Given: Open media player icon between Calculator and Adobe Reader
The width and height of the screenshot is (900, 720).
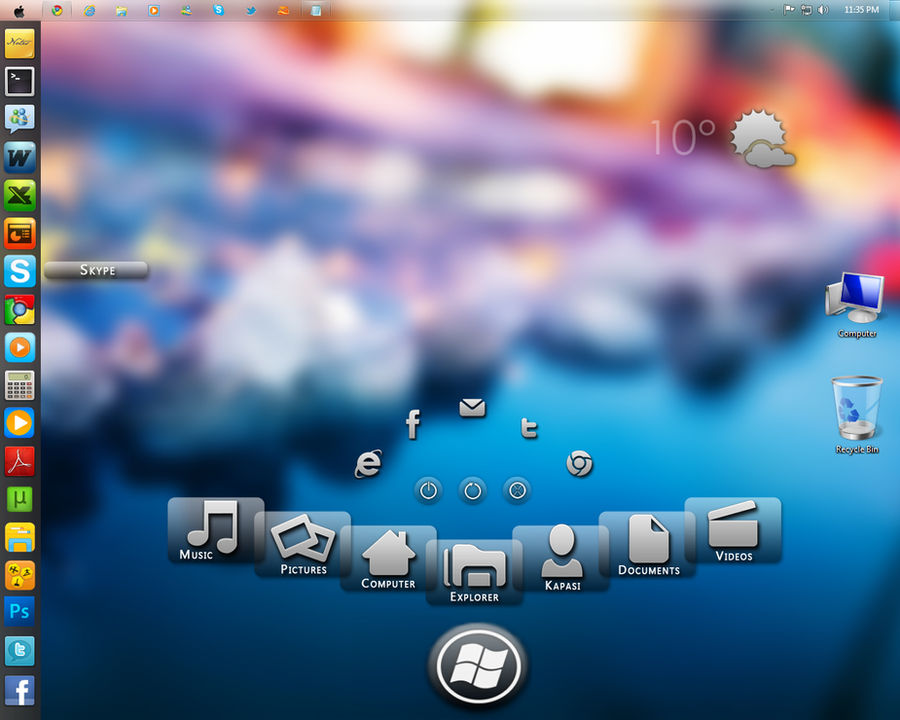Looking at the screenshot, I should pyautogui.click(x=20, y=423).
